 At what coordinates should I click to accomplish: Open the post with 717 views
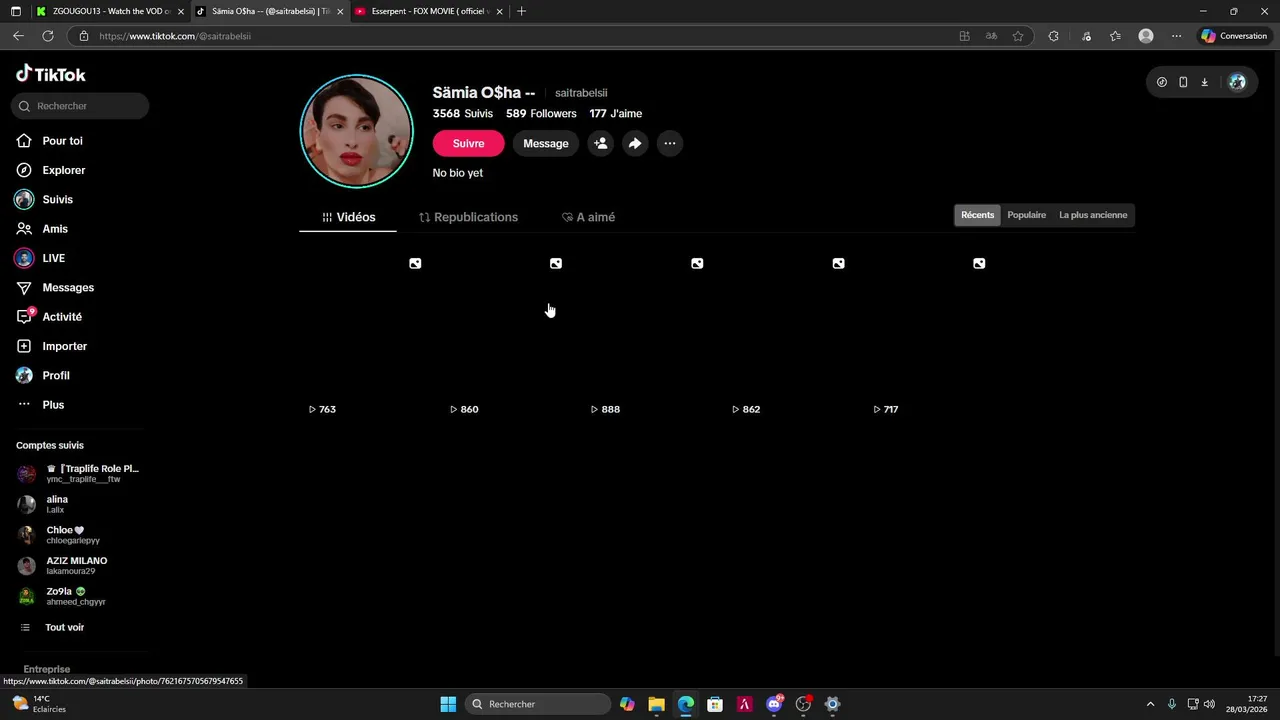click(x=929, y=334)
